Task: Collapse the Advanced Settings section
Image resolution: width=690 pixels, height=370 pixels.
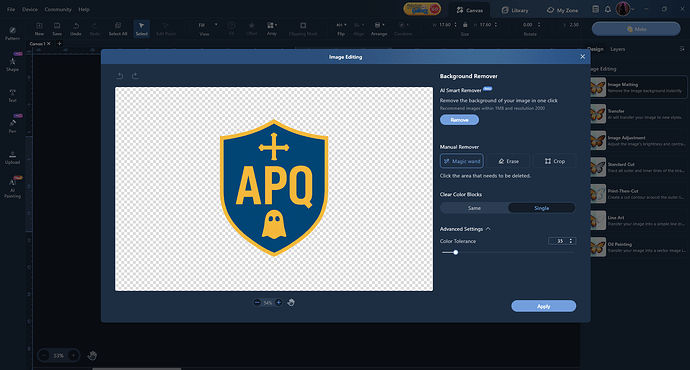Action: (488, 229)
